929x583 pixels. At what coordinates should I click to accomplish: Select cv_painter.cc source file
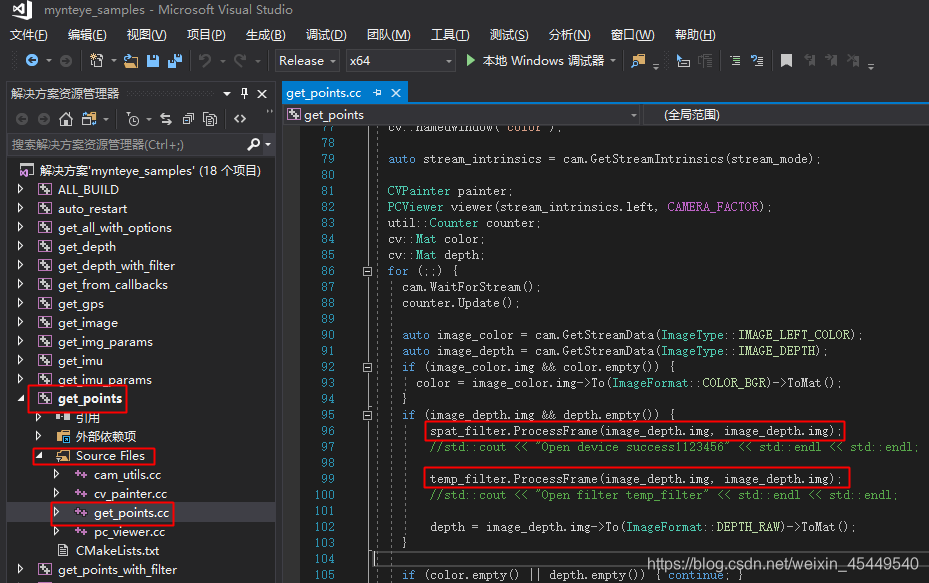130,494
